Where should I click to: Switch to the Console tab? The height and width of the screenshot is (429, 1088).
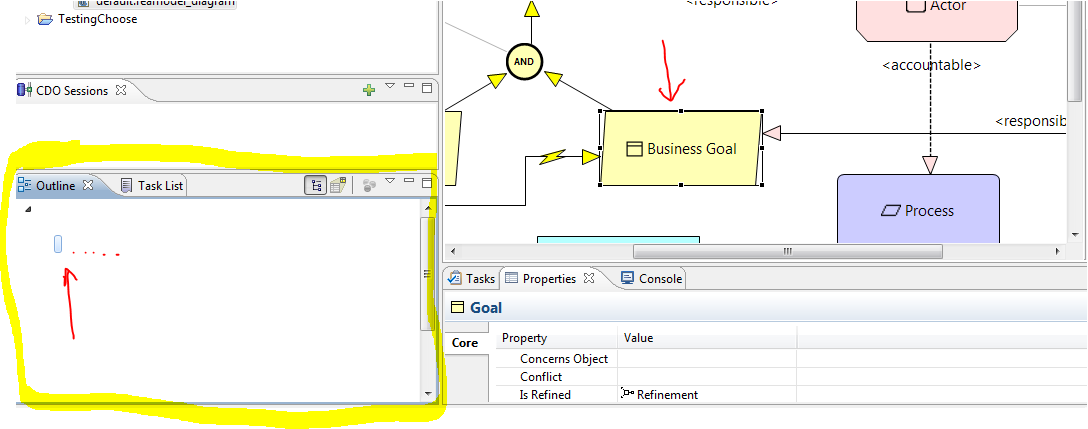pos(652,278)
